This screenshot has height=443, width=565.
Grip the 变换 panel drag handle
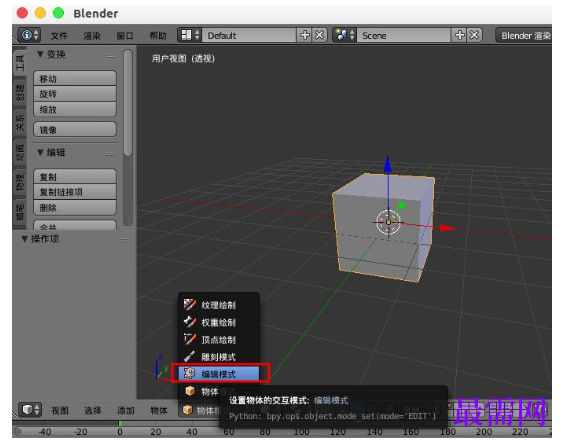coord(110,55)
